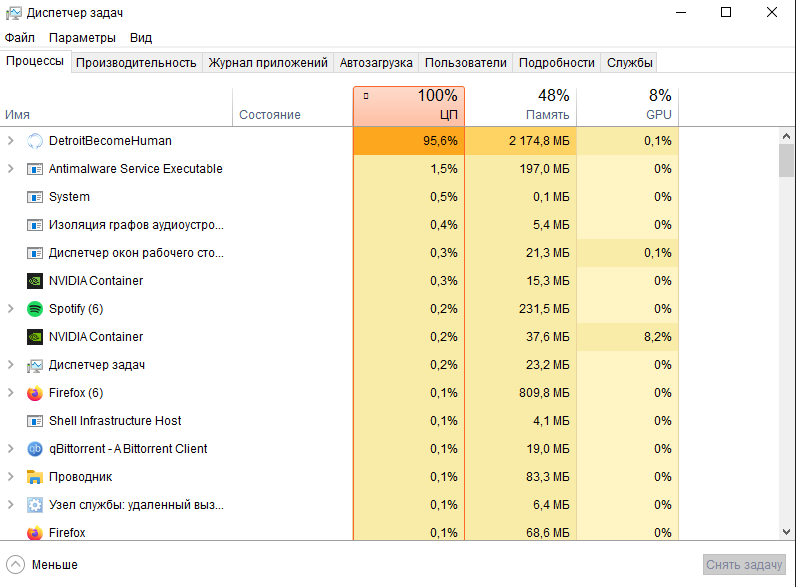The width and height of the screenshot is (796, 587).
Task: Open the Вид menu
Action: click(141, 38)
